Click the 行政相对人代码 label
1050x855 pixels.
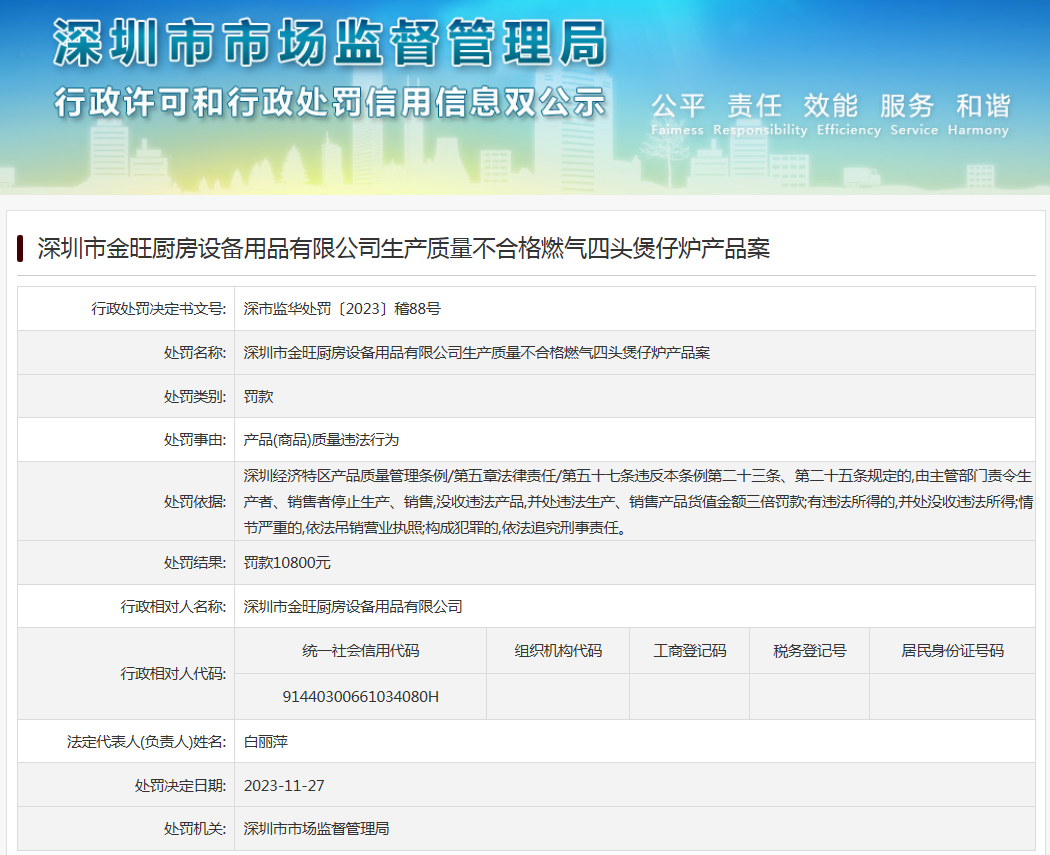(173, 674)
